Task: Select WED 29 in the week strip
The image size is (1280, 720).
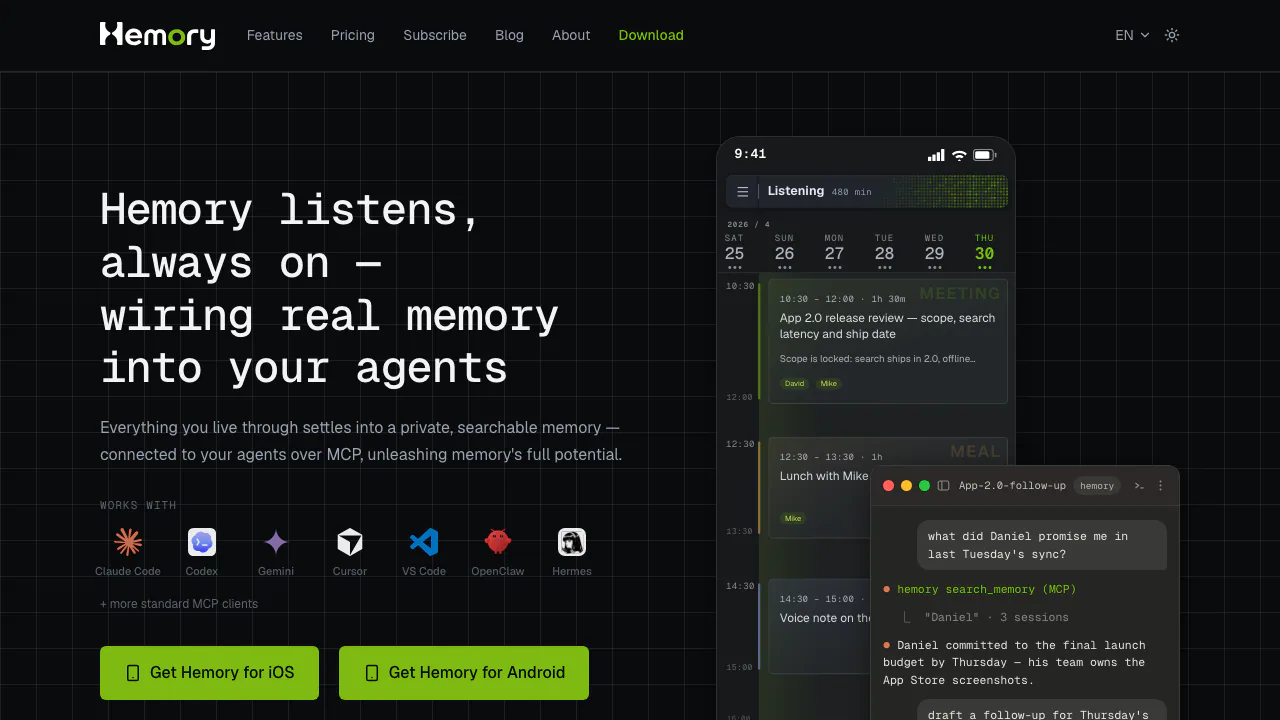Action: pos(935,251)
